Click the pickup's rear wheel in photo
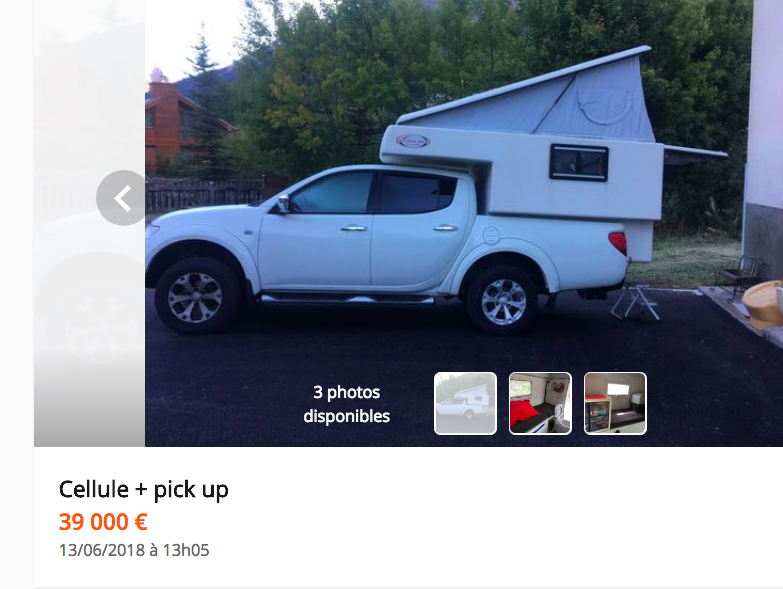 point(502,301)
